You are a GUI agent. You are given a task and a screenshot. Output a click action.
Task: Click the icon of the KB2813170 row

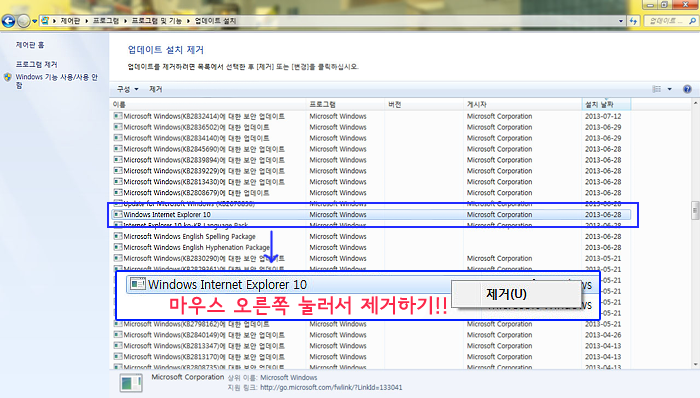click(x=118, y=356)
